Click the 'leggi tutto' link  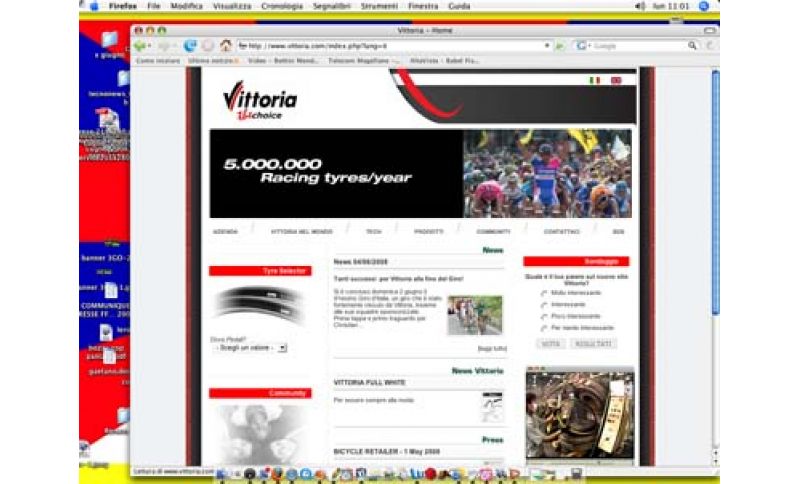(x=492, y=349)
